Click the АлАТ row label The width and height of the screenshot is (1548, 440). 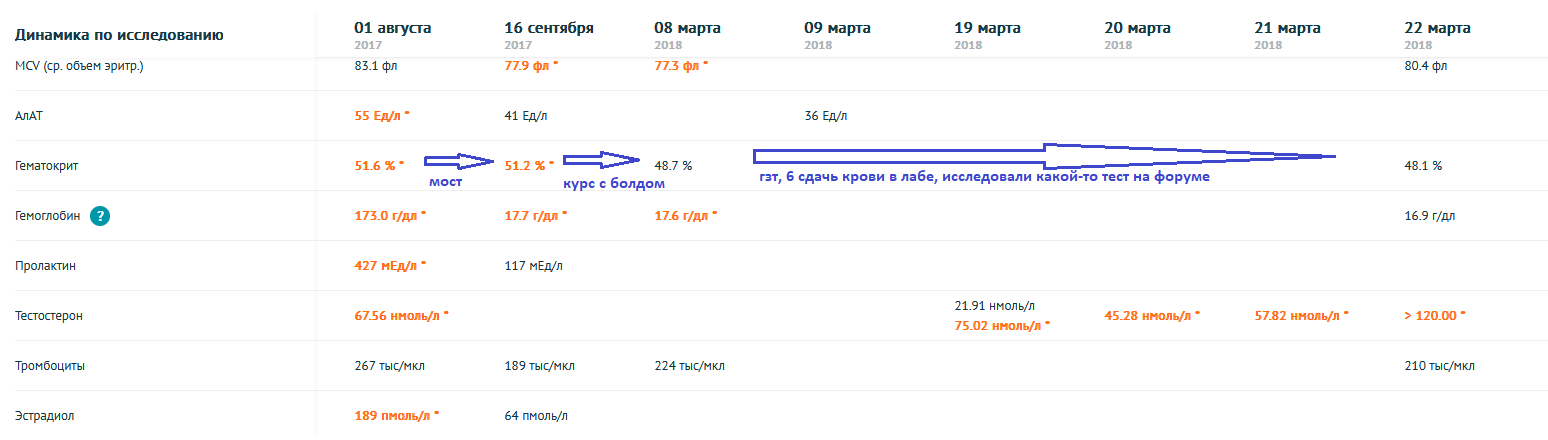coord(30,116)
